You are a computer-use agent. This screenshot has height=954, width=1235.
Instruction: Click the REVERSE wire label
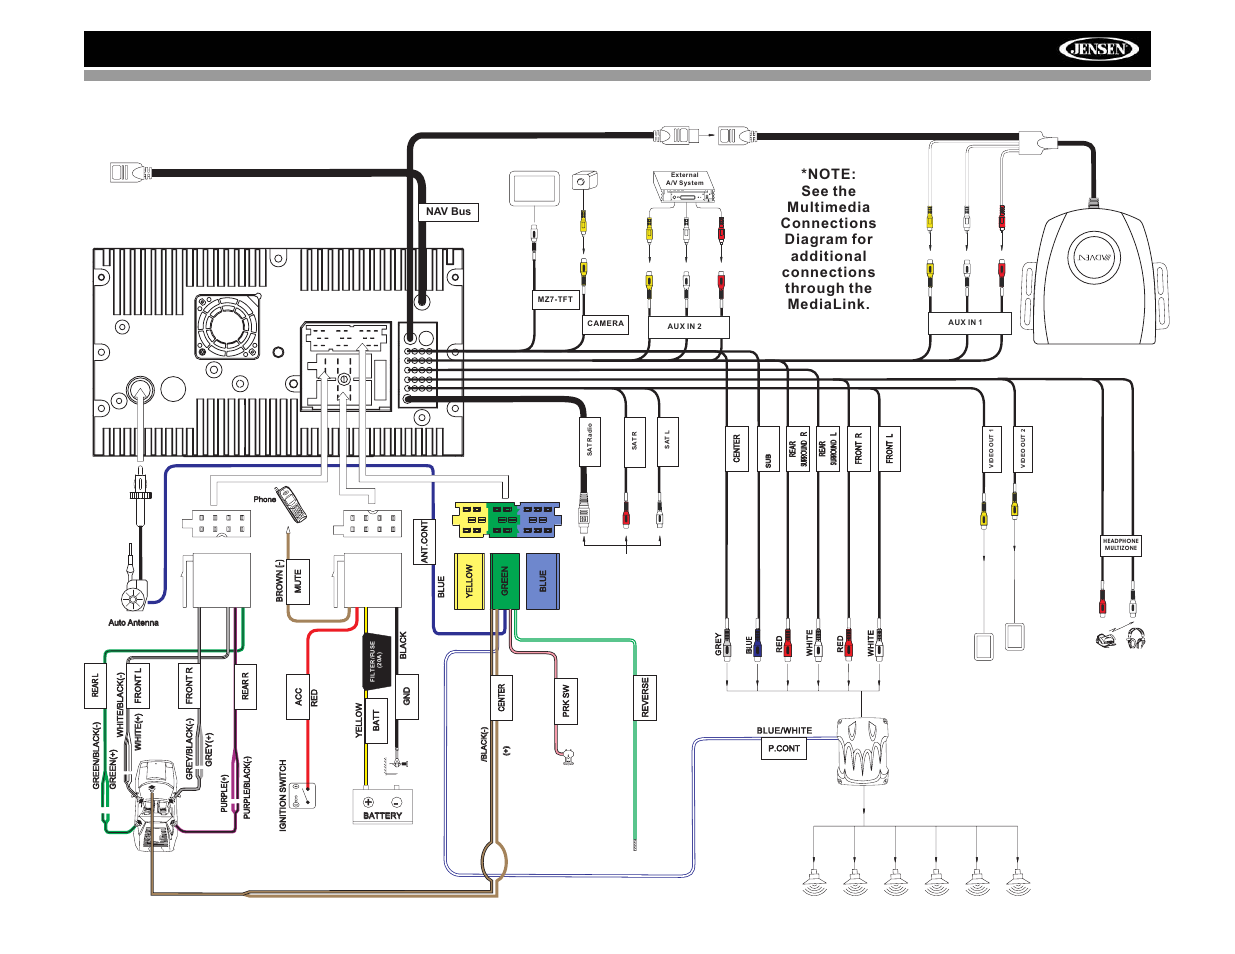tap(645, 697)
